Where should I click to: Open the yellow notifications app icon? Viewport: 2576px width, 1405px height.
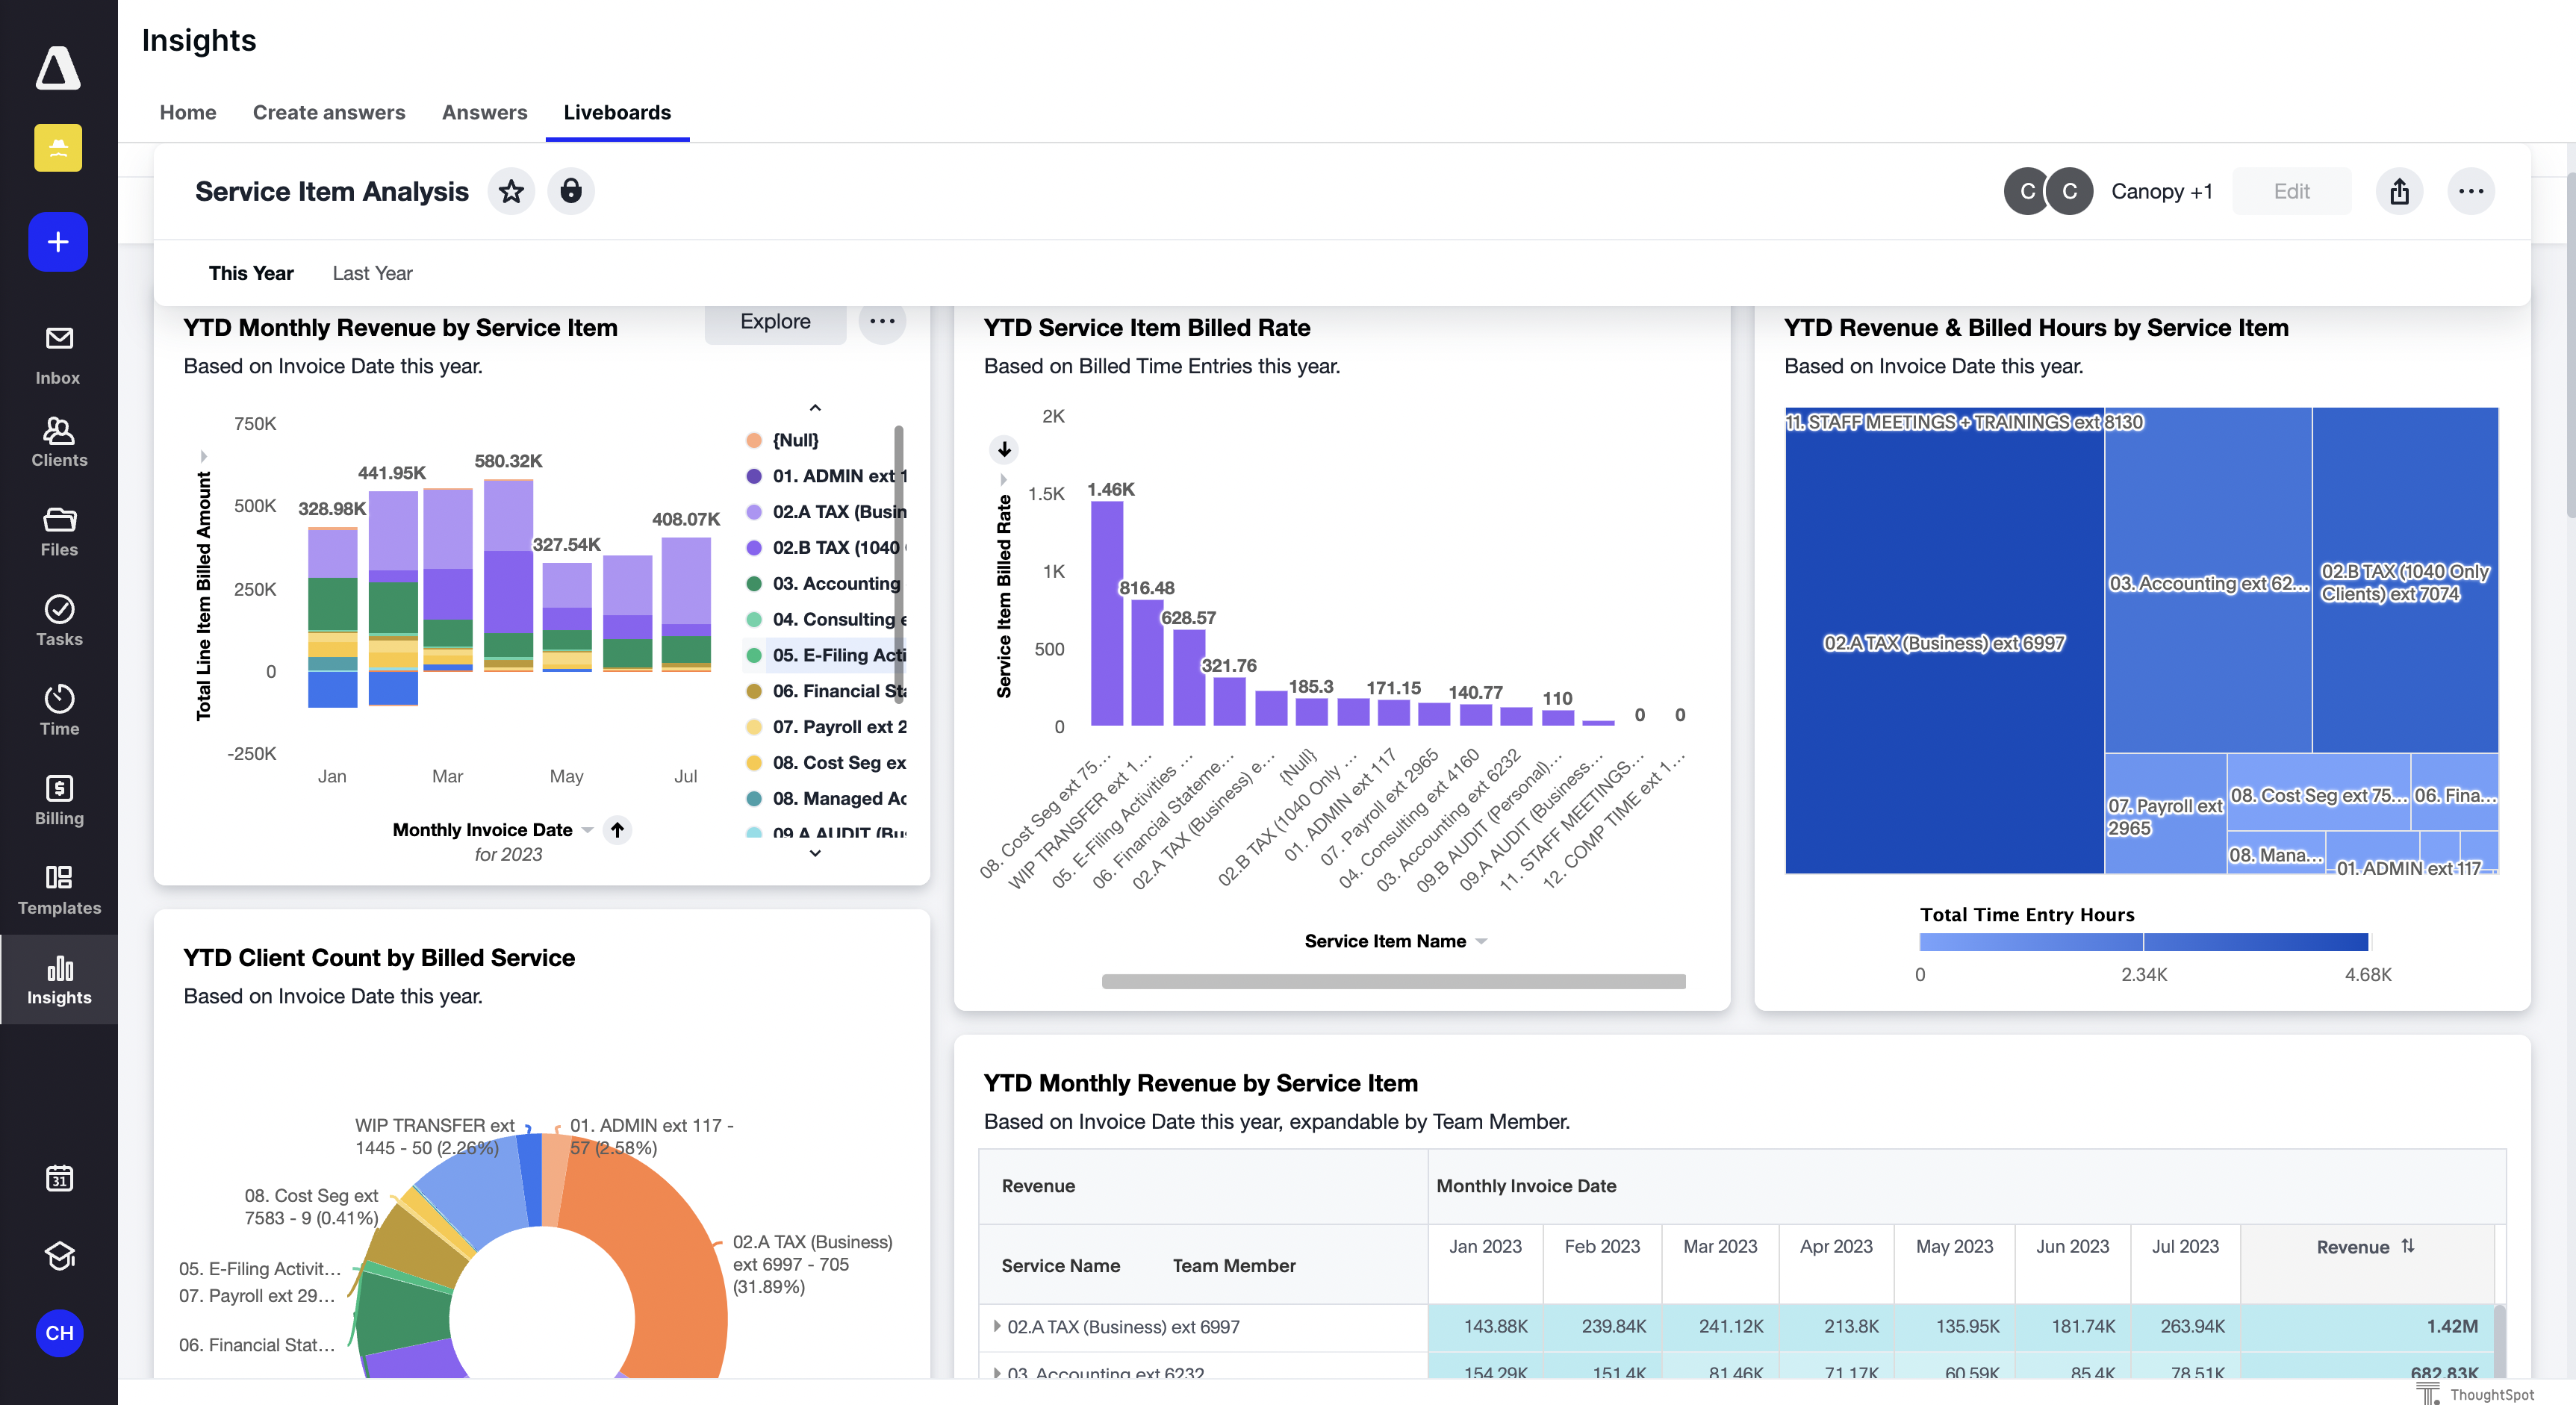(x=58, y=147)
